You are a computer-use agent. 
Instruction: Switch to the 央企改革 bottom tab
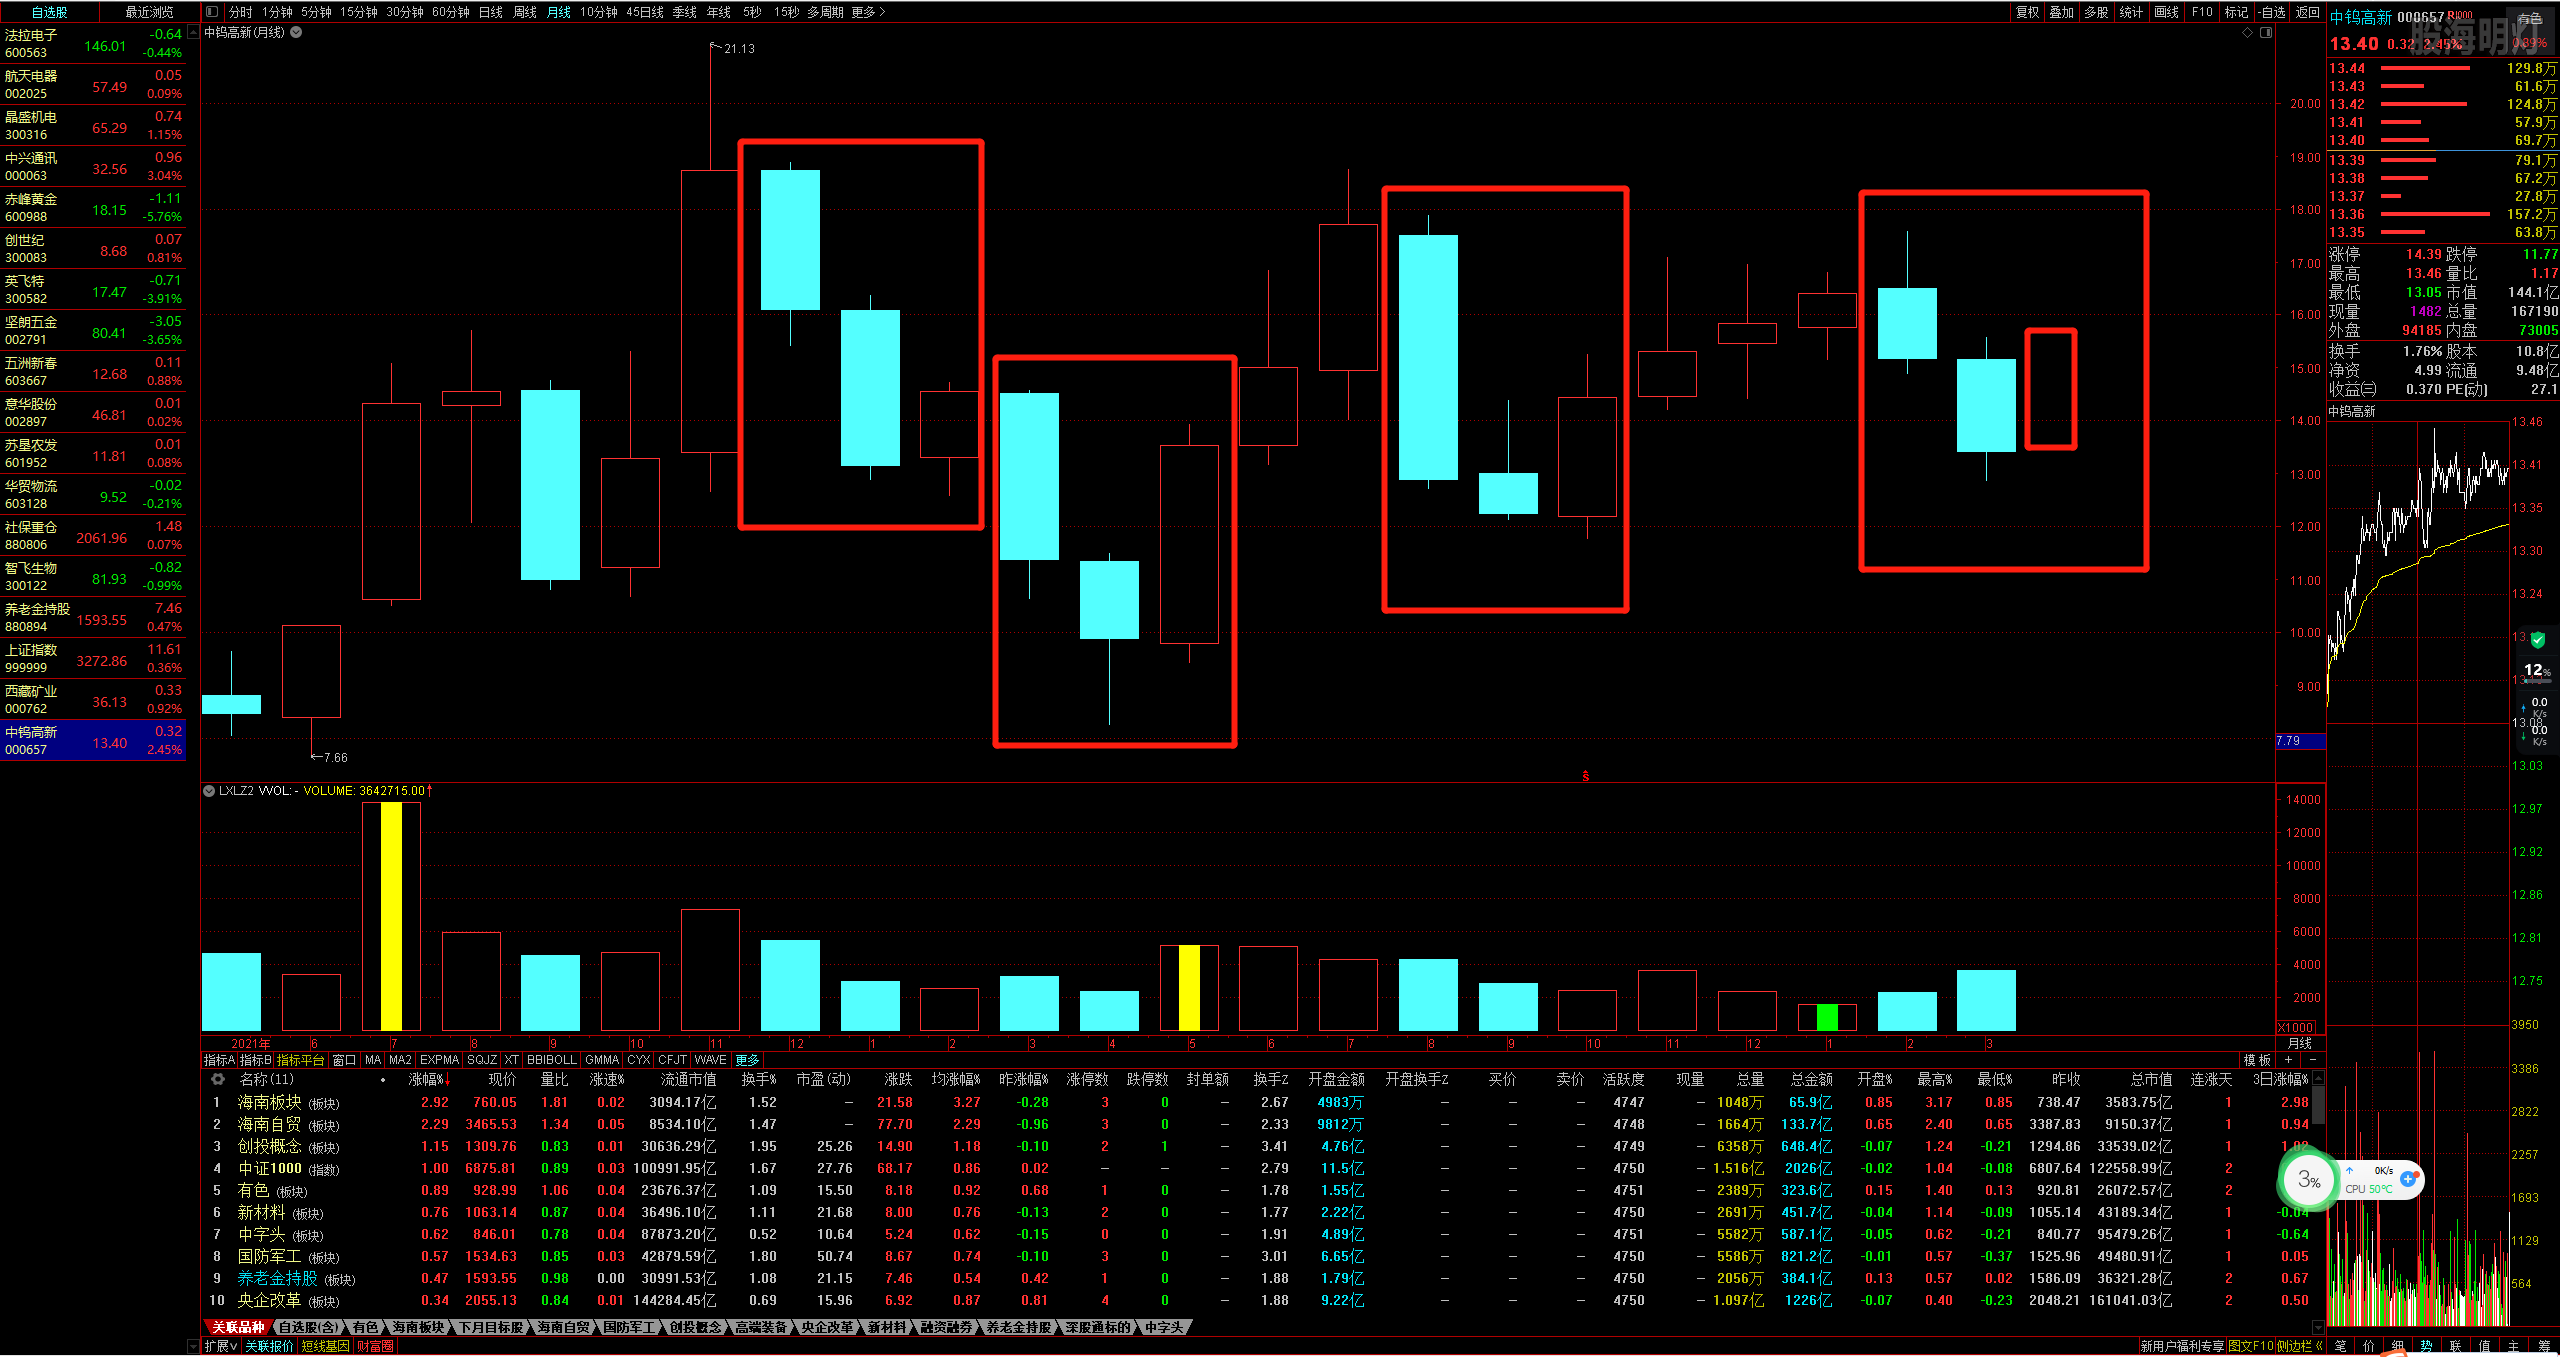(x=828, y=1327)
